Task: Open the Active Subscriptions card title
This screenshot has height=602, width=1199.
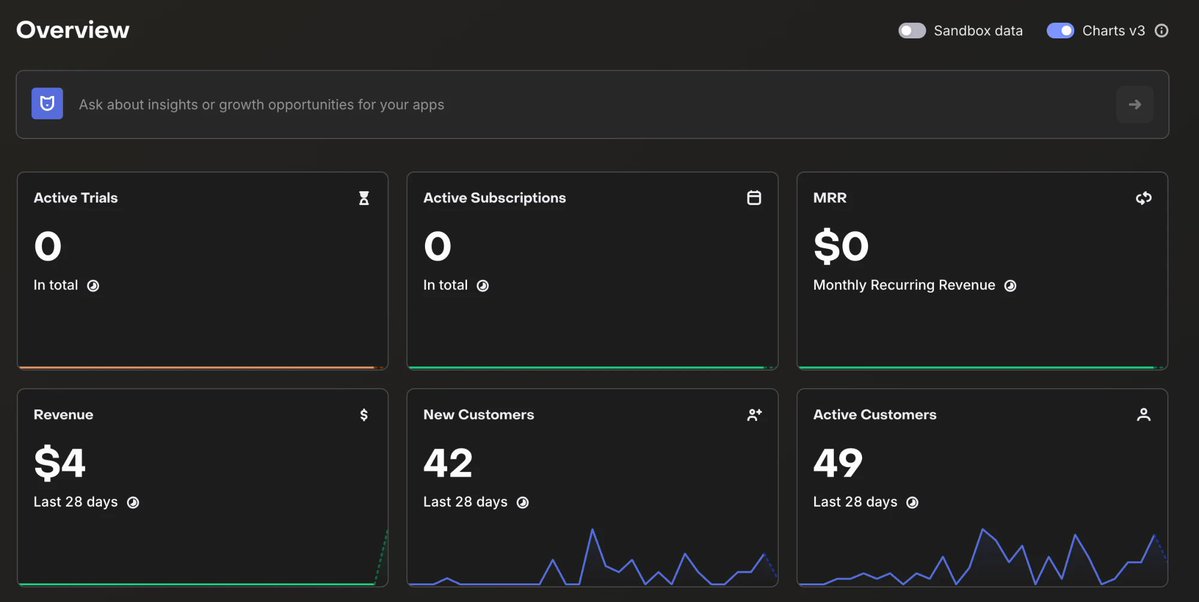Action: coord(495,197)
